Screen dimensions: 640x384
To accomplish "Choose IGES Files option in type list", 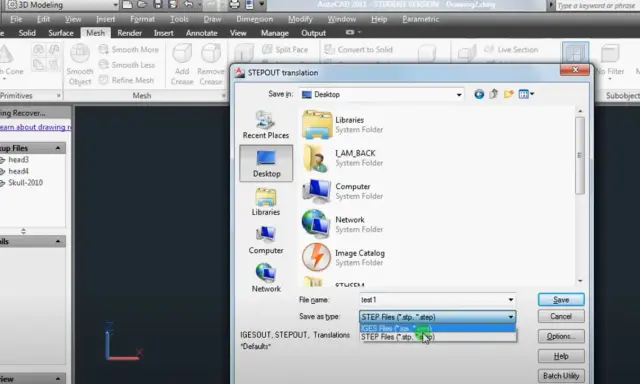I will pyautogui.click(x=438, y=328).
